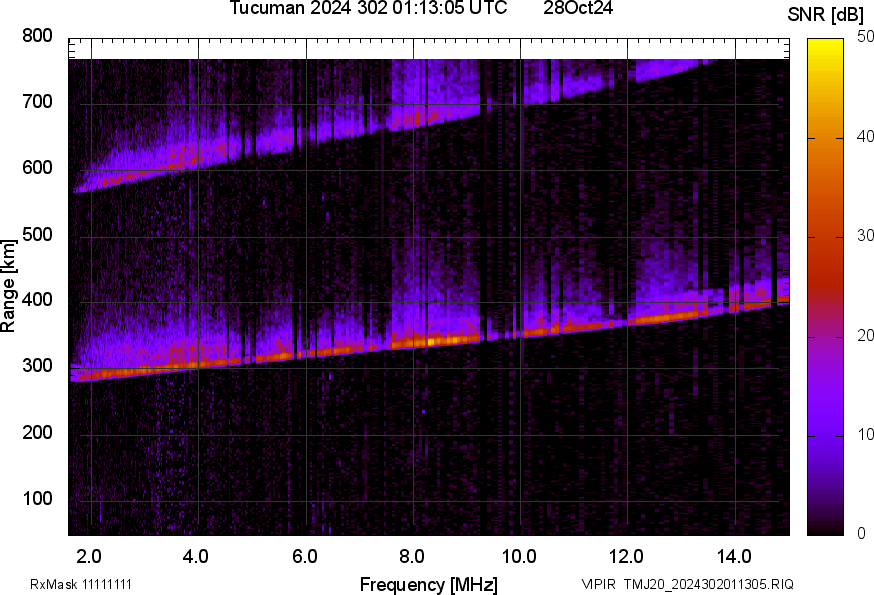
Task: Click range axis tick '500'
Action: point(37,234)
